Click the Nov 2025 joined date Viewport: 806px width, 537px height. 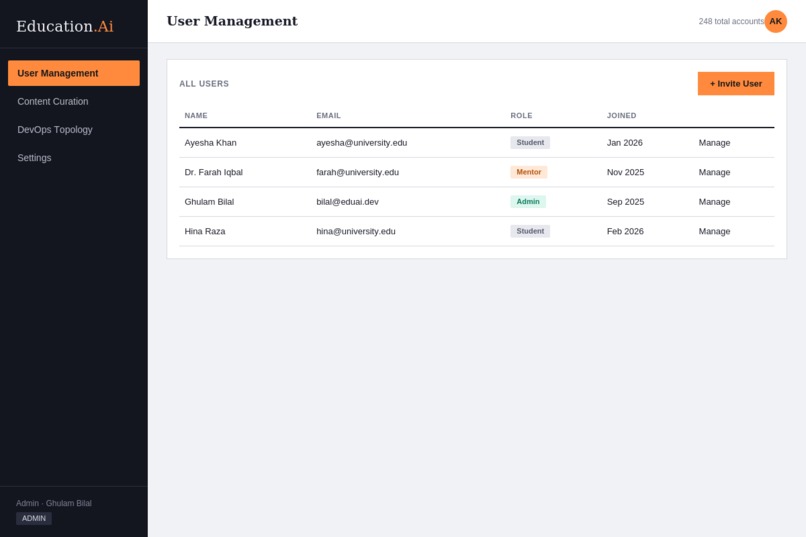point(625,172)
